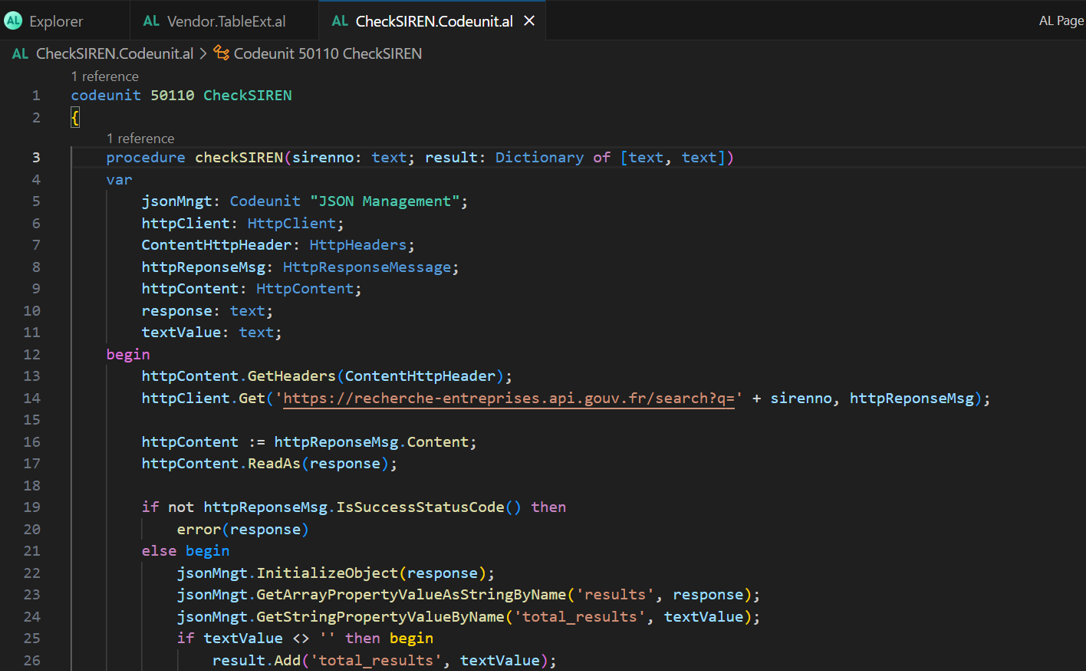The image size is (1086, 671).
Task: Click the AL icon on the Explorer tab
Action: pos(14,21)
